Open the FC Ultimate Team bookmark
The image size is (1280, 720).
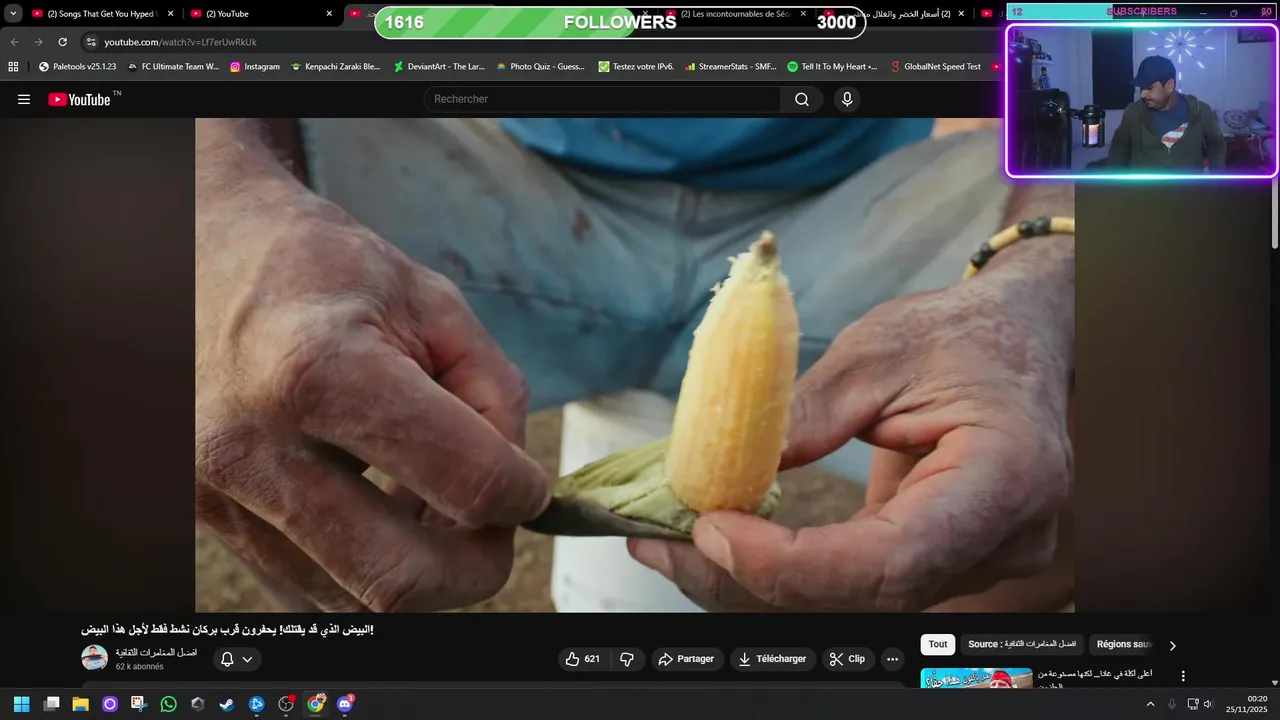173,67
